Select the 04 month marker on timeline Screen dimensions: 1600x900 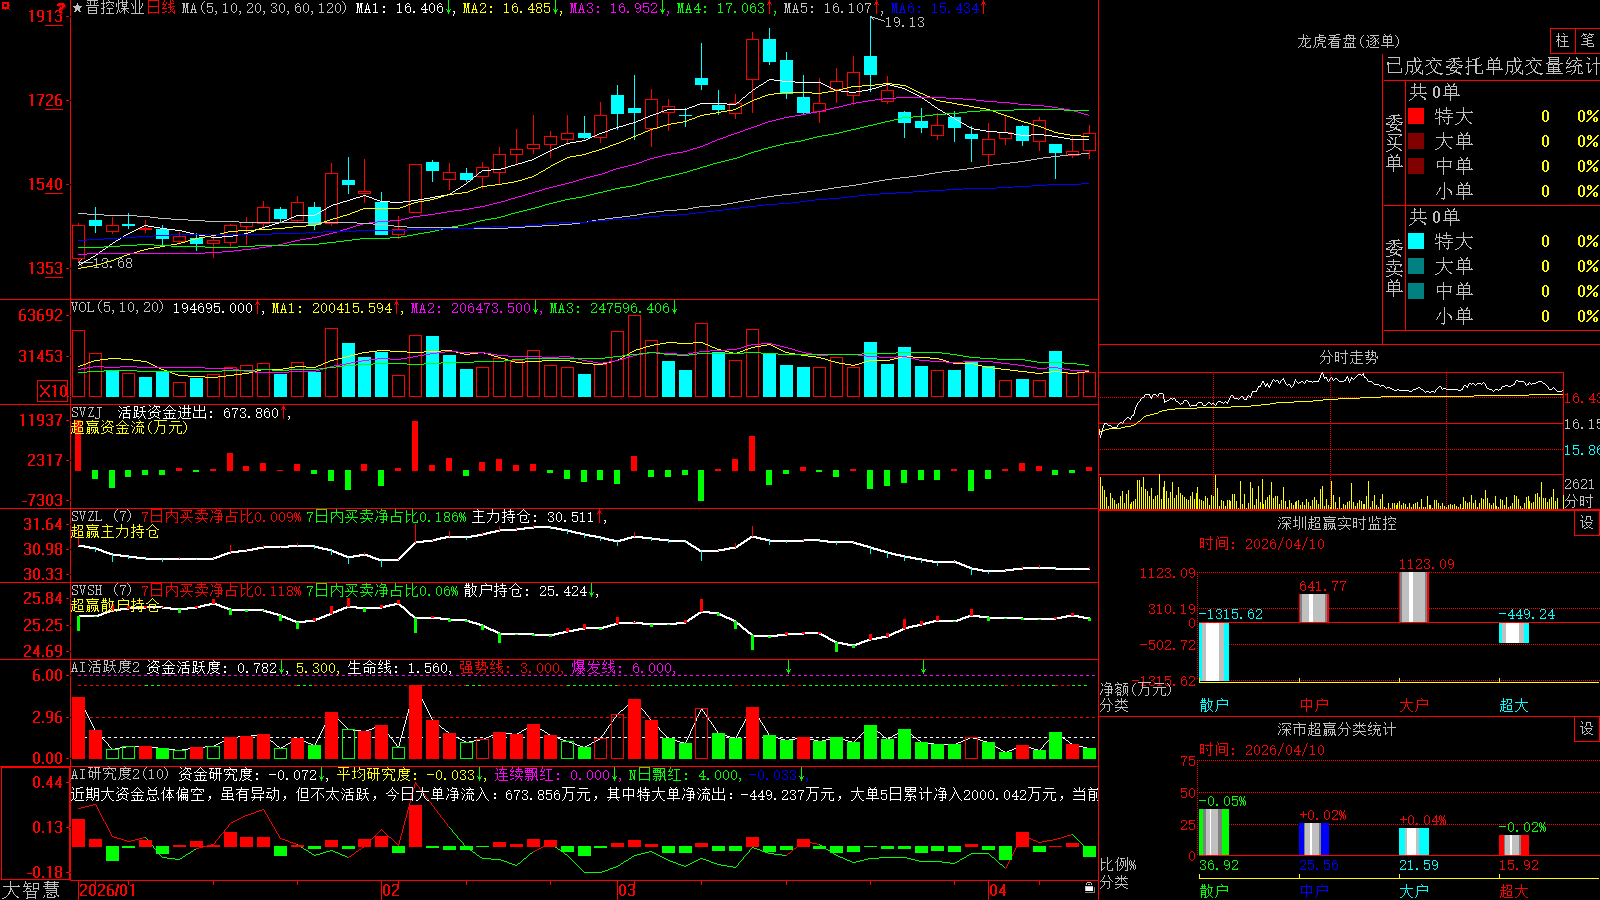point(998,890)
